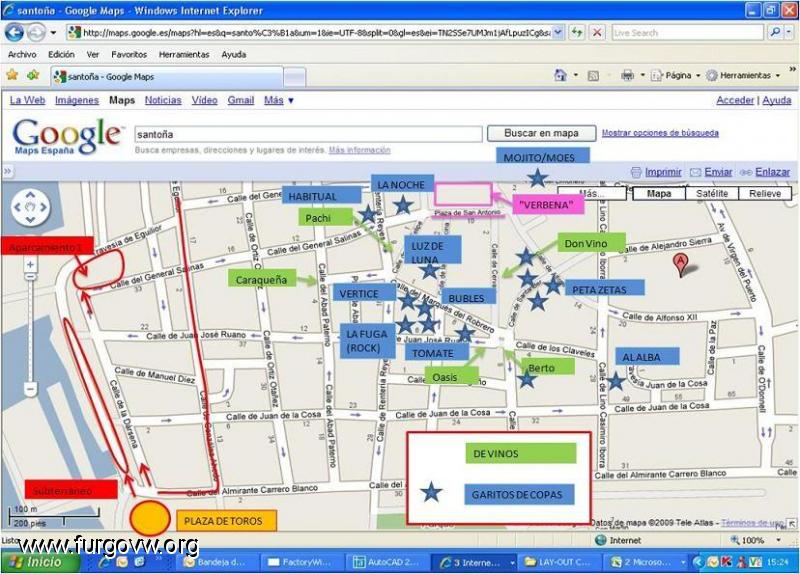Click the vertical zoom slider track
Screen dimensions: 800x574
[x=31, y=332]
